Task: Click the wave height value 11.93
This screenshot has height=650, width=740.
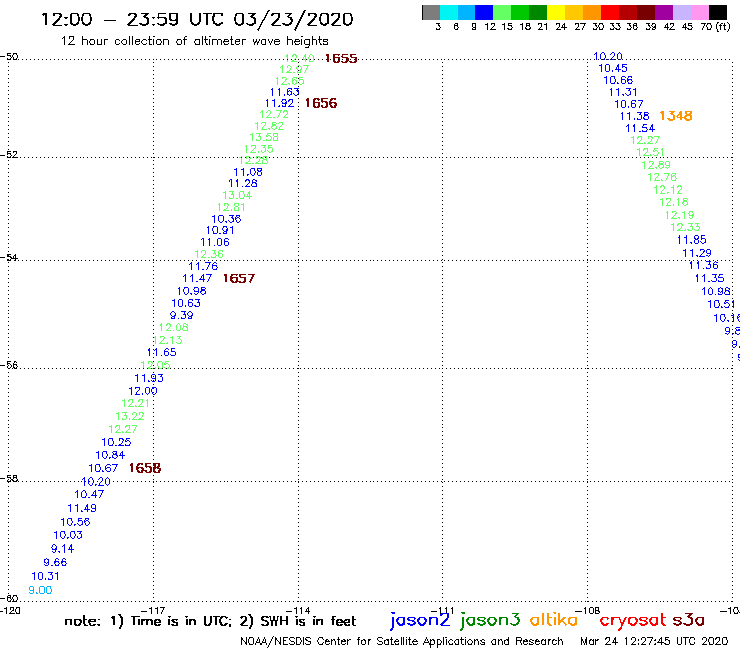Action: click(149, 378)
